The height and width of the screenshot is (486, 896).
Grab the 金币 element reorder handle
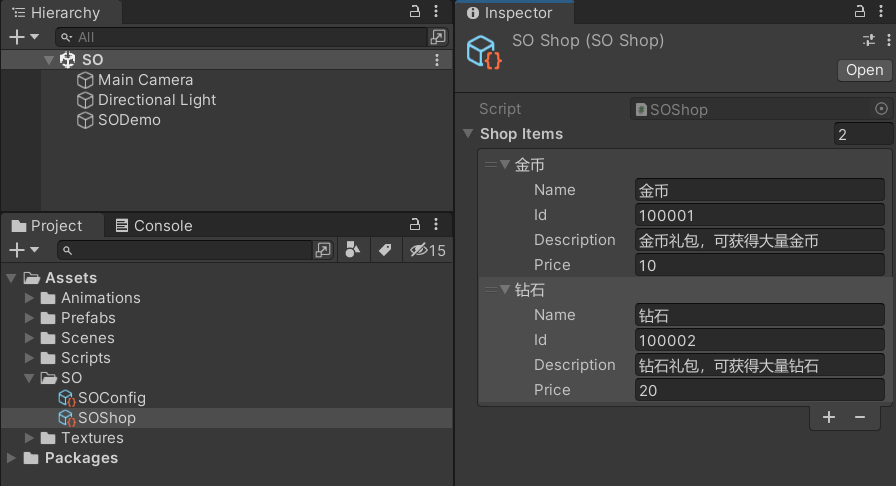tap(490, 165)
